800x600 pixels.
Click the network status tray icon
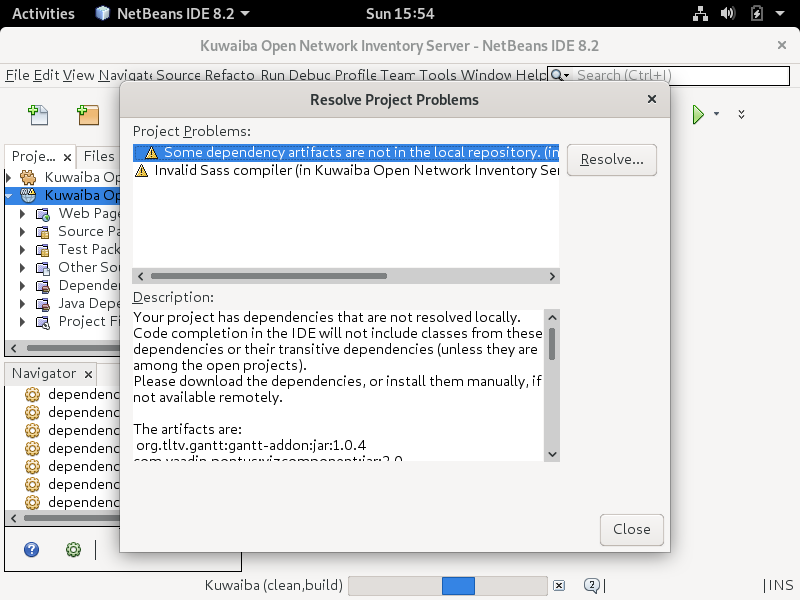click(700, 13)
